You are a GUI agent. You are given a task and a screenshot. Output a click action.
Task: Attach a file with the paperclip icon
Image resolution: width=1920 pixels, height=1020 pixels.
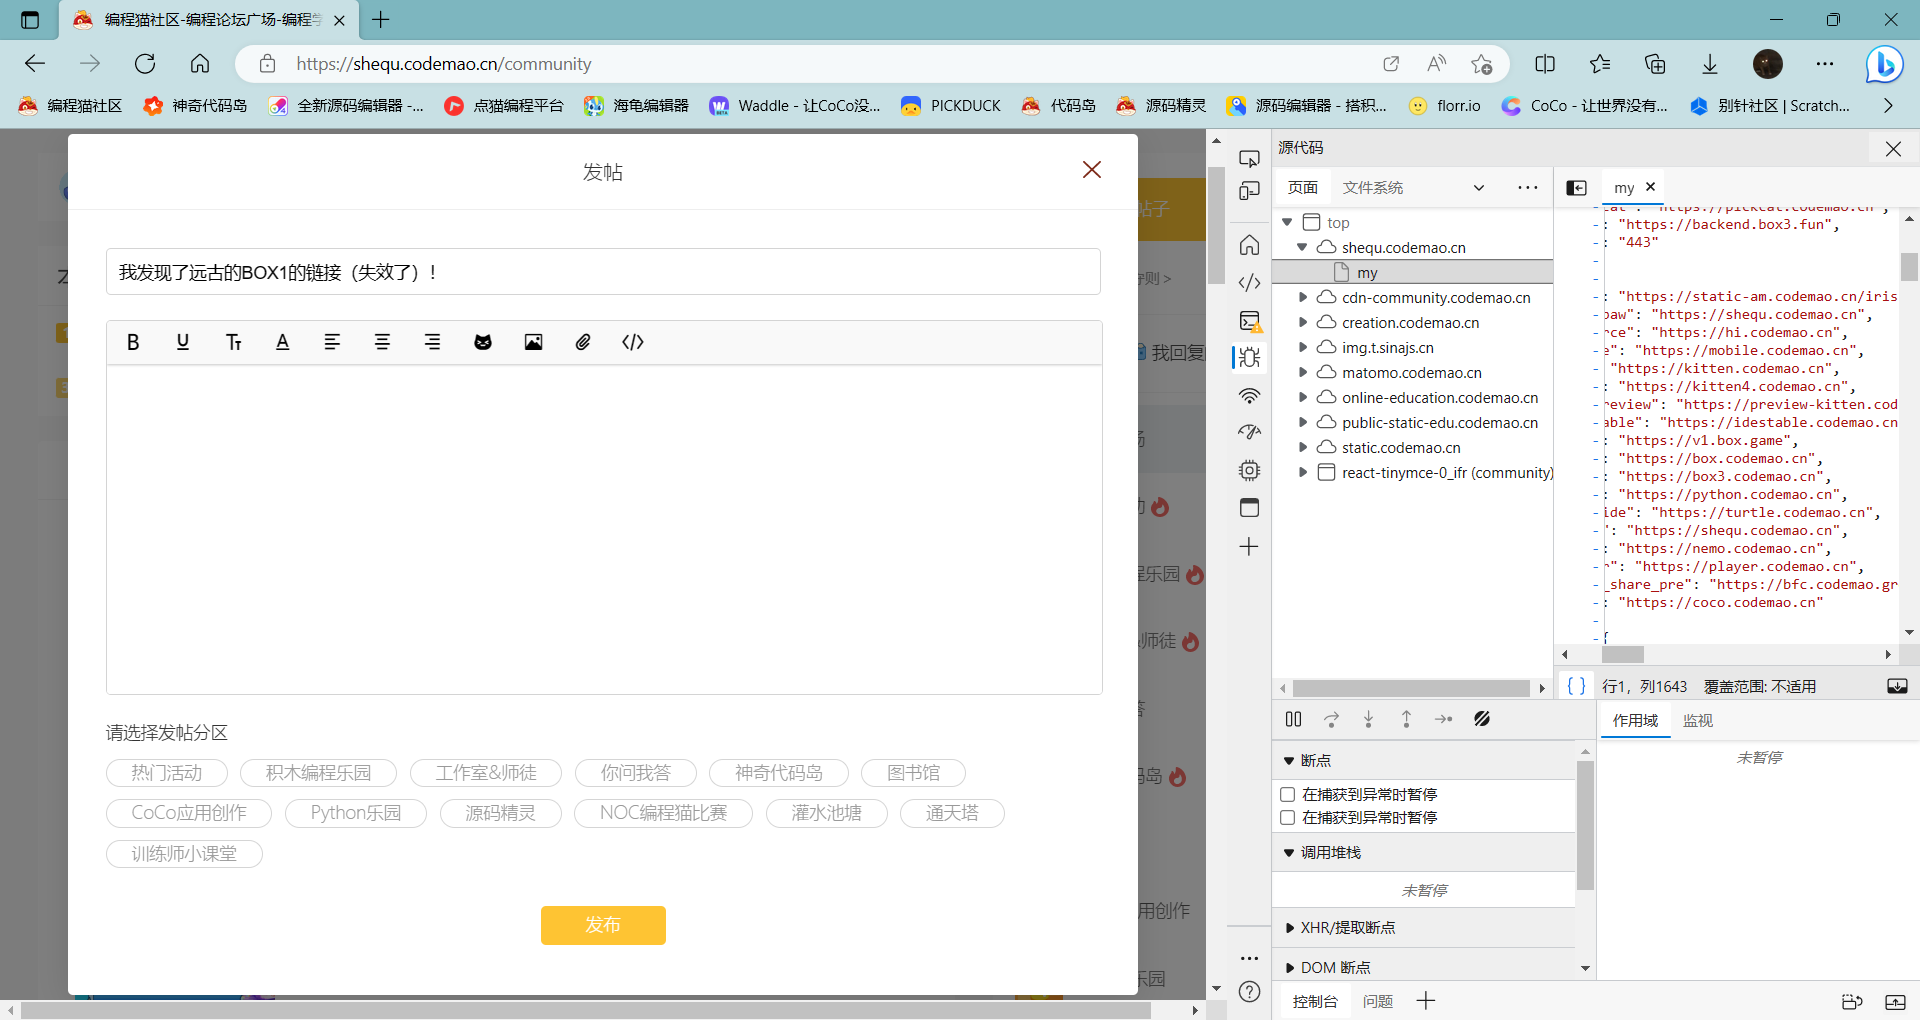[x=583, y=342]
